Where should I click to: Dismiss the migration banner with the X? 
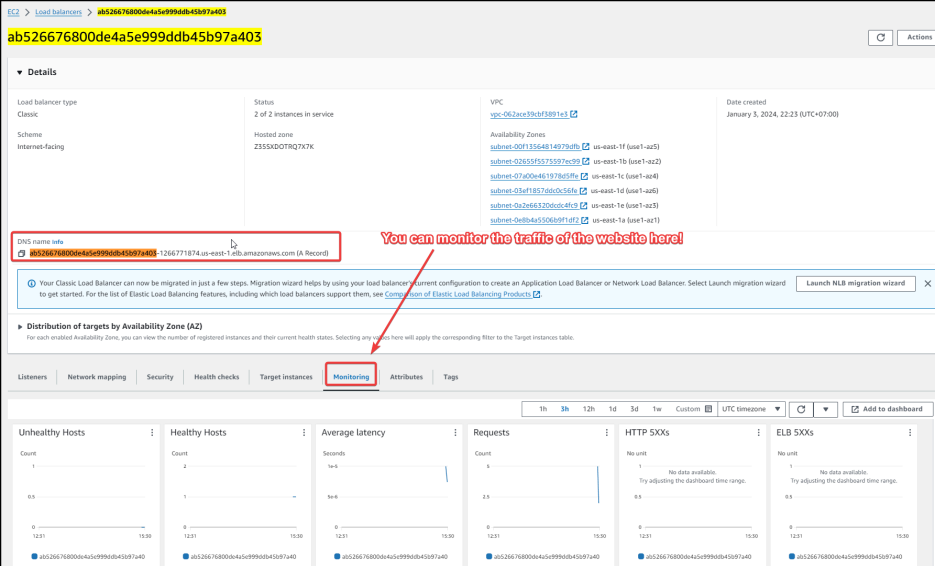pyautogui.click(x=927, y=284)
